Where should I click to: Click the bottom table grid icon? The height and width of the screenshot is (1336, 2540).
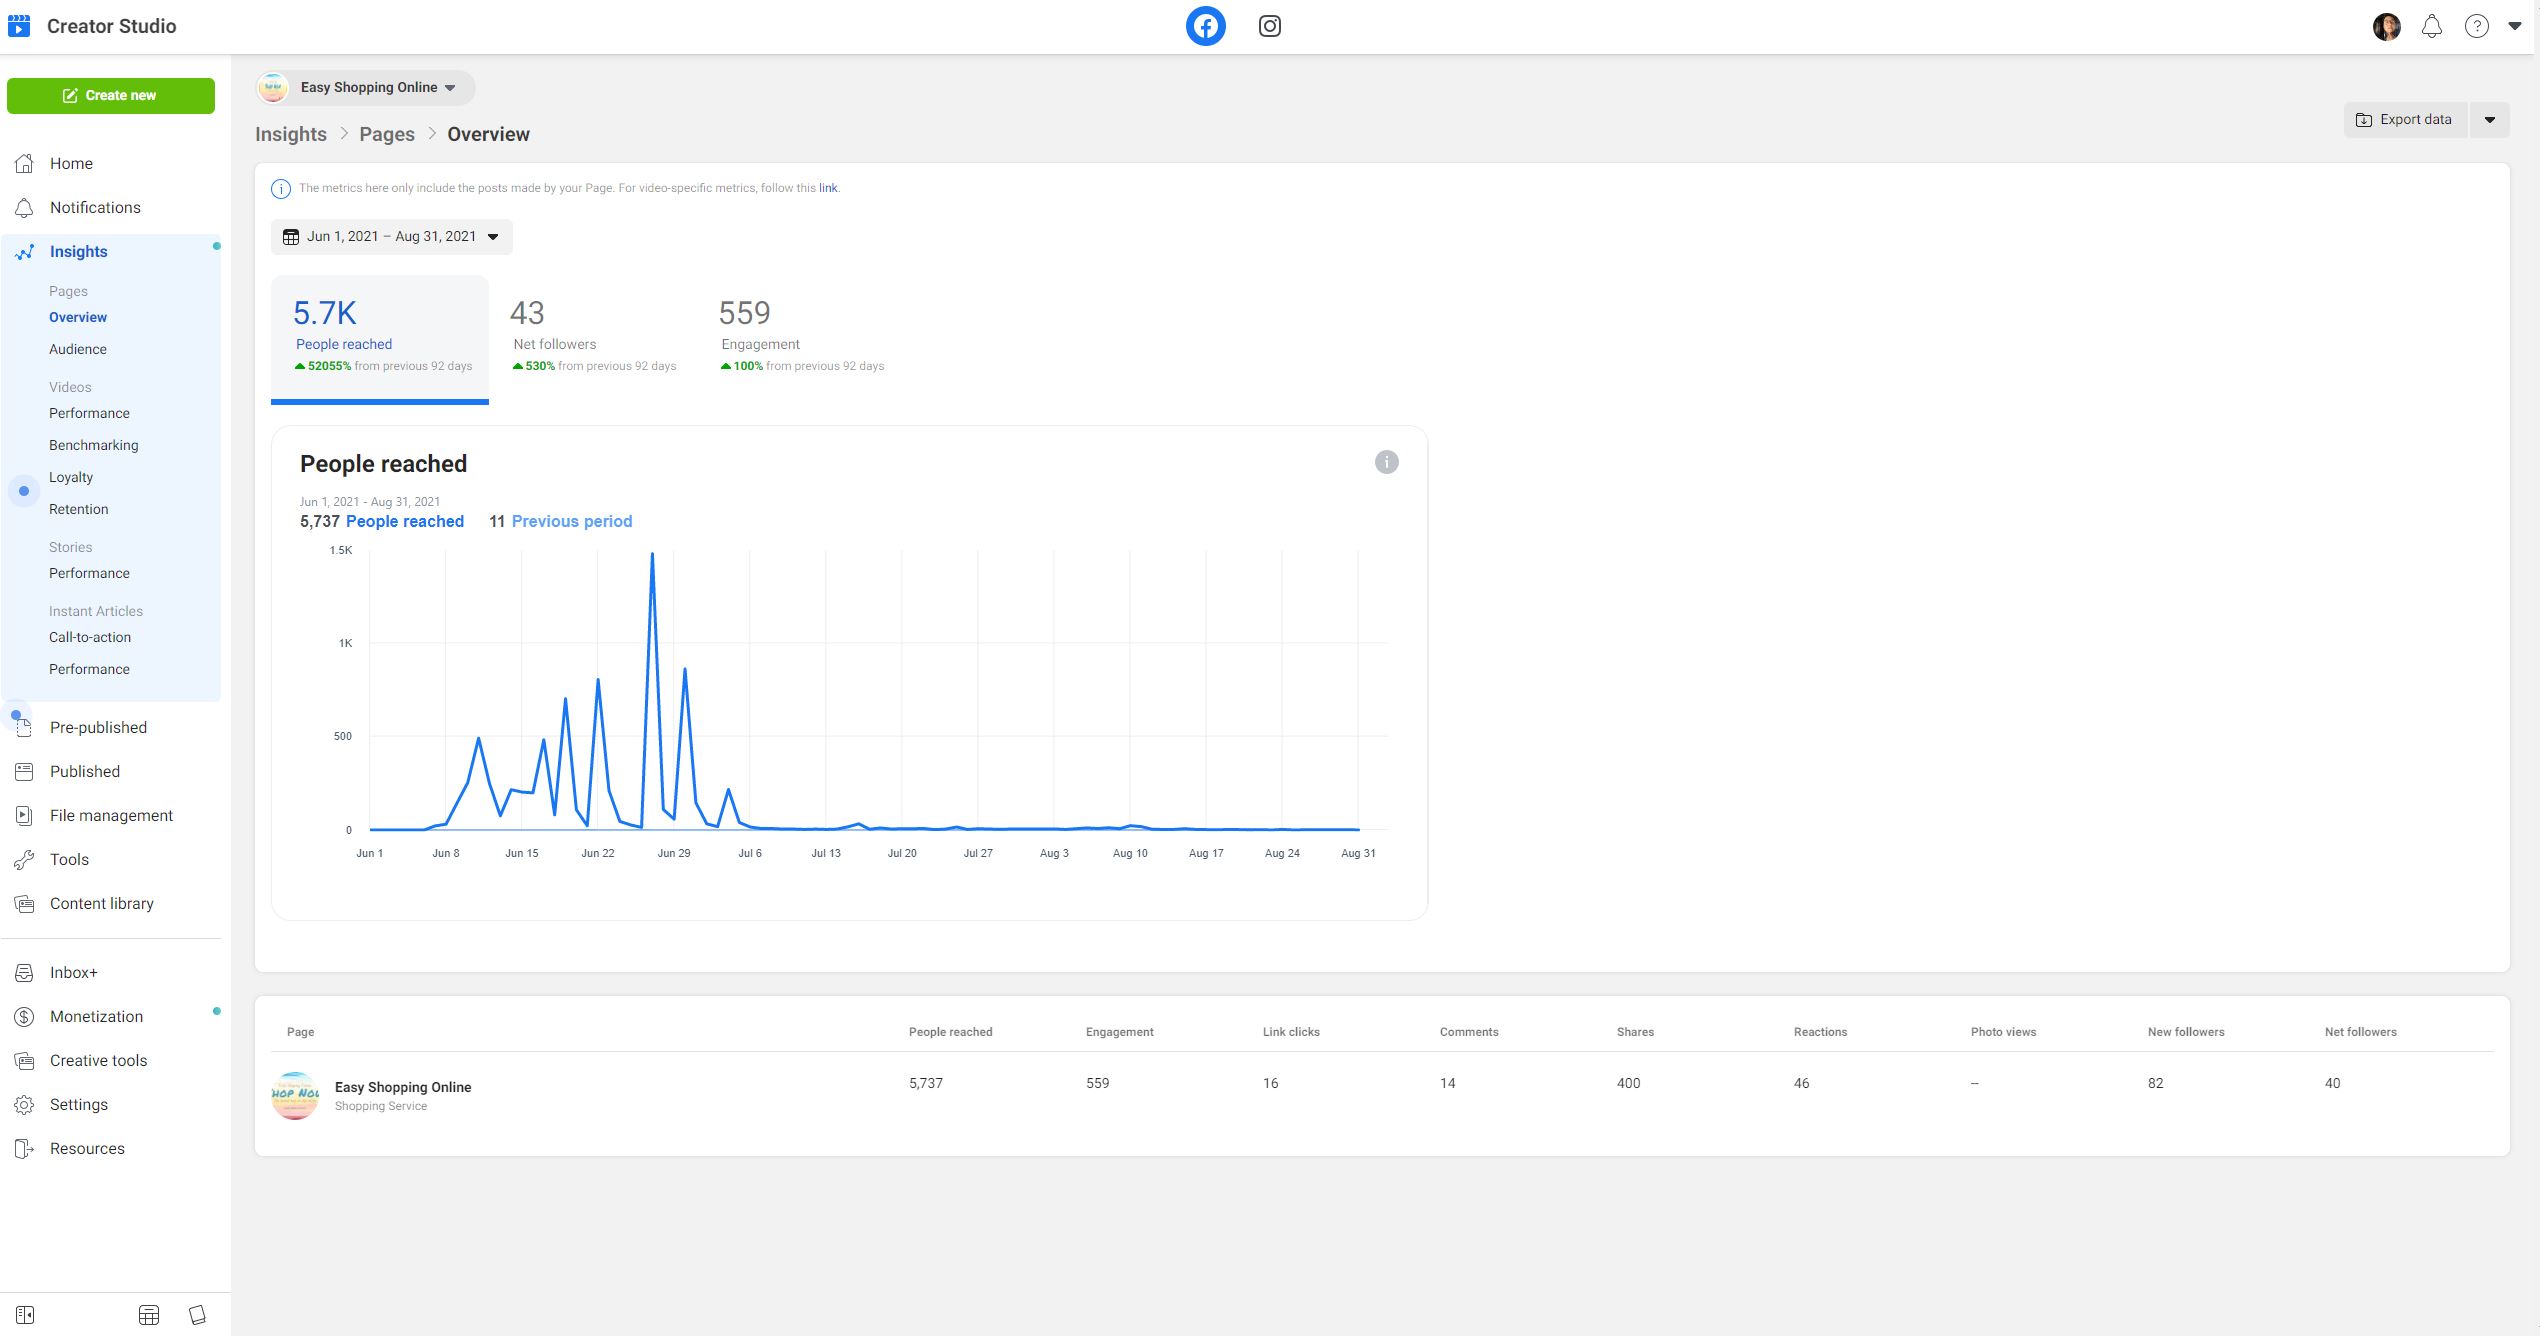pos(149,1315)
